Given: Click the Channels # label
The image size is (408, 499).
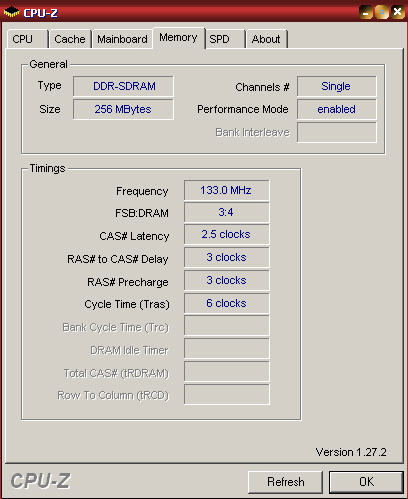Looking at the screenshot, I should pos(262,87).
